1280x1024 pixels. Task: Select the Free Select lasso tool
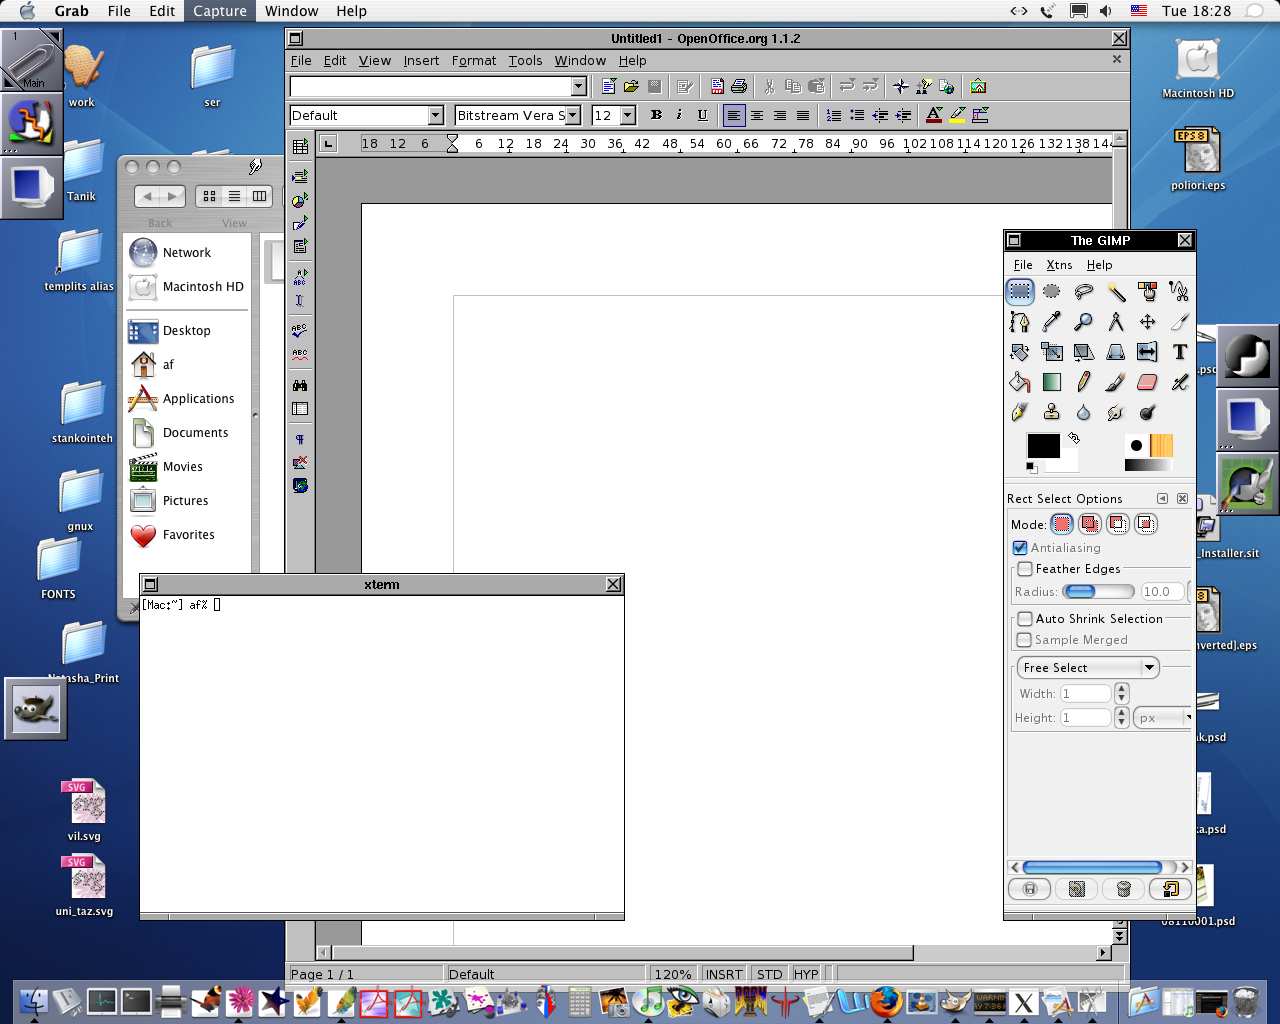(x=1083, y=292)
